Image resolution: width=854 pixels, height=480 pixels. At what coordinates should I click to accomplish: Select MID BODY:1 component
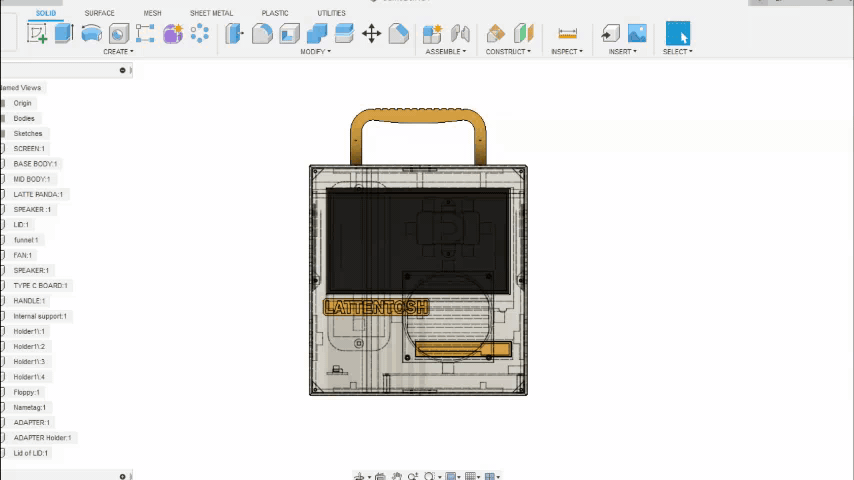point(32,179)
